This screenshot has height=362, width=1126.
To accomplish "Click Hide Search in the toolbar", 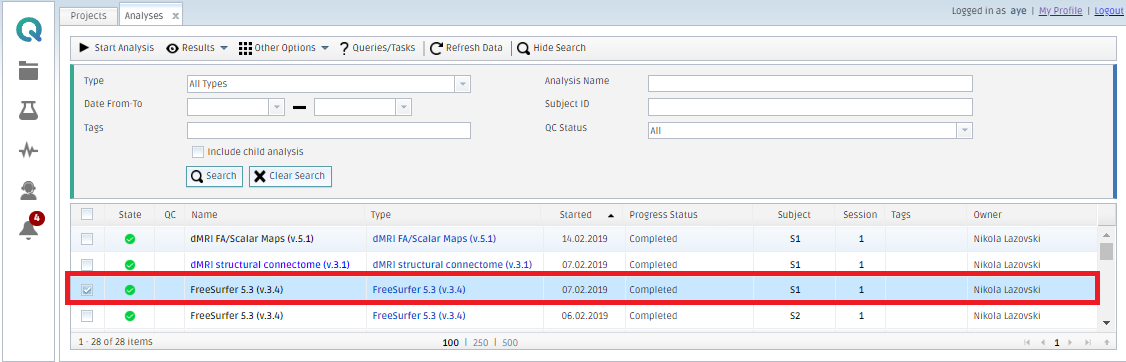I will [552, 48].
